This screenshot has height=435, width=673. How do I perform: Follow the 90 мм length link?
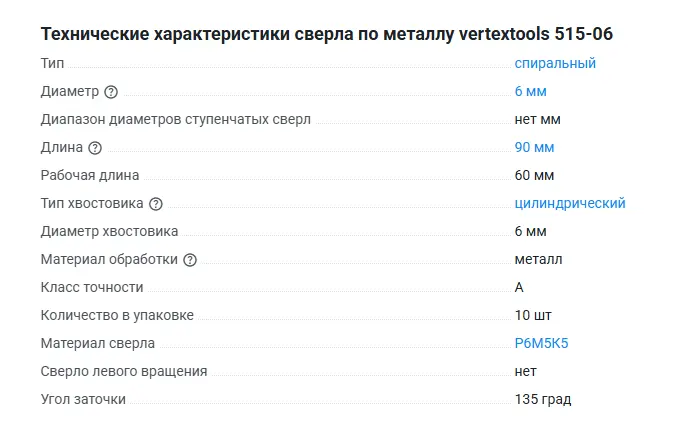click(x=534, y=147)
